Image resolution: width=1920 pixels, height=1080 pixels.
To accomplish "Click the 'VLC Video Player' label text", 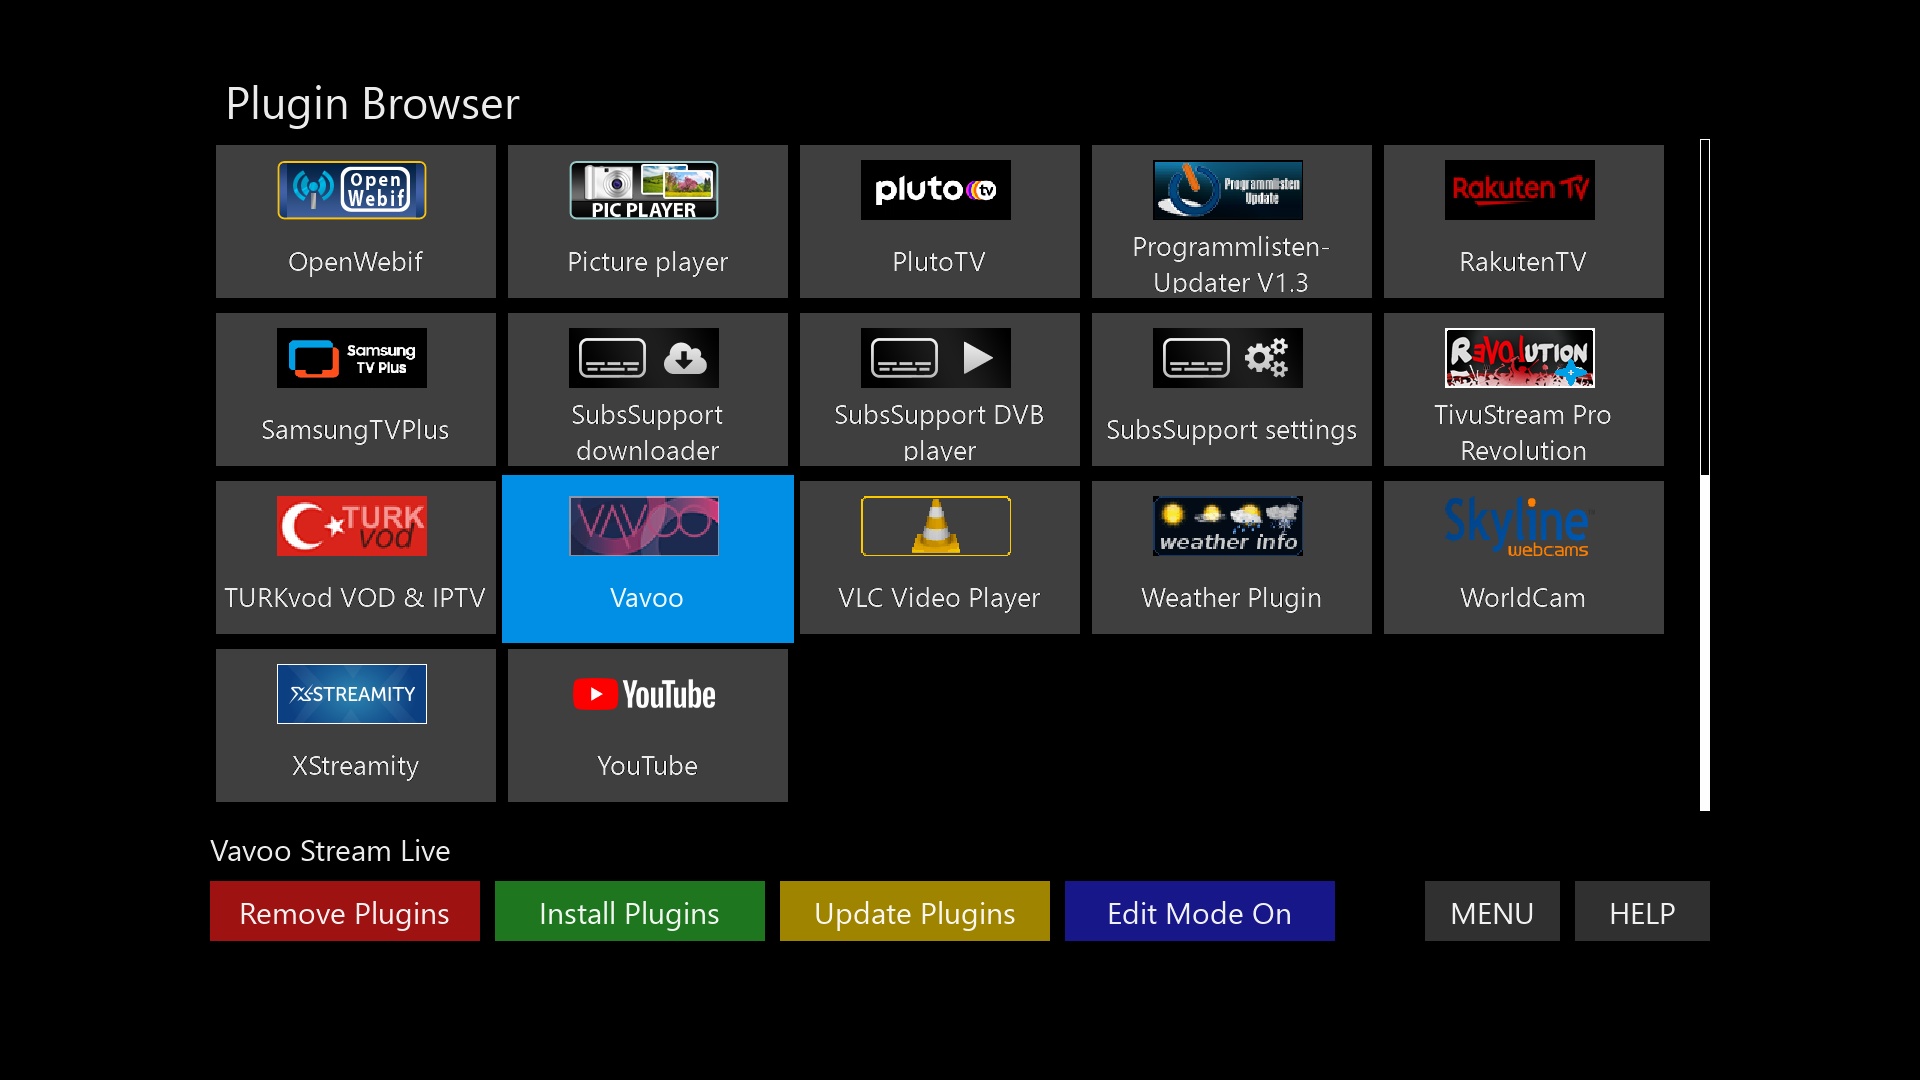I will click(x=939, y=598).
